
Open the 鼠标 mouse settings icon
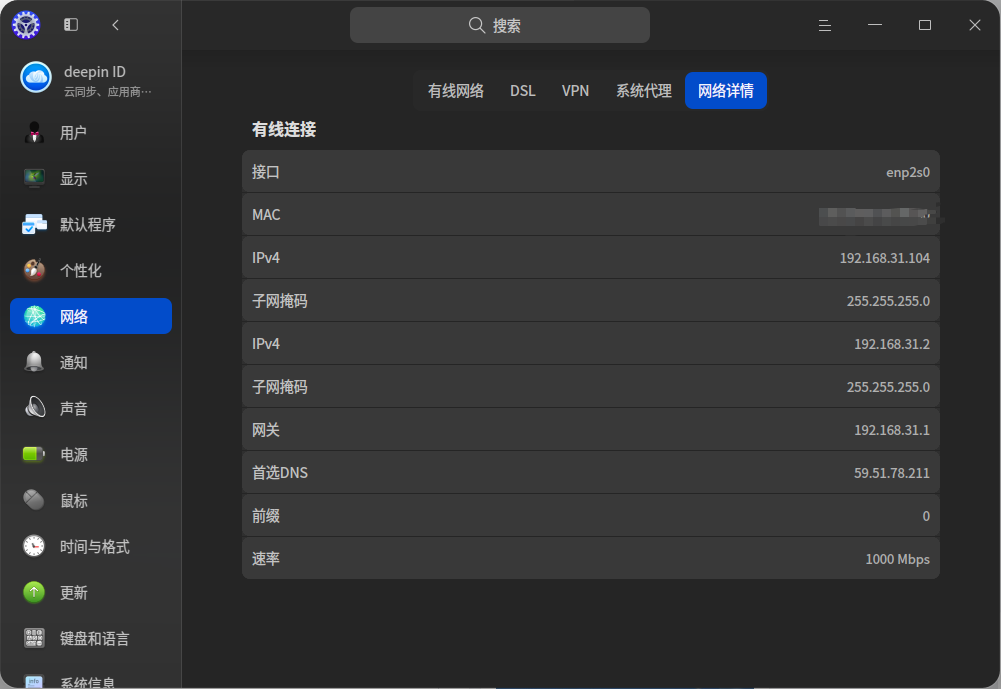click(34, 500)
